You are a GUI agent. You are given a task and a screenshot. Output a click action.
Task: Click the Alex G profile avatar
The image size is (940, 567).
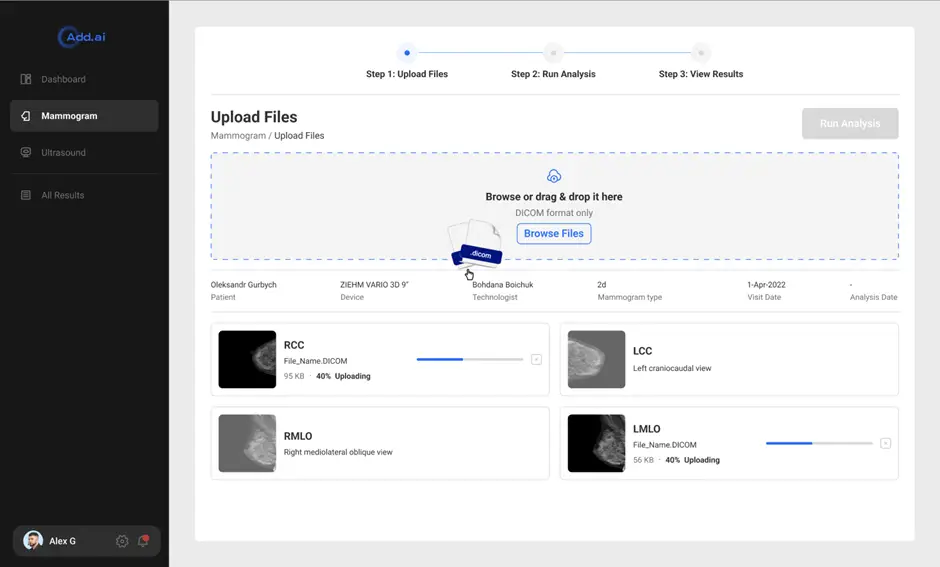pyautogui.click(x=34, y=541)
